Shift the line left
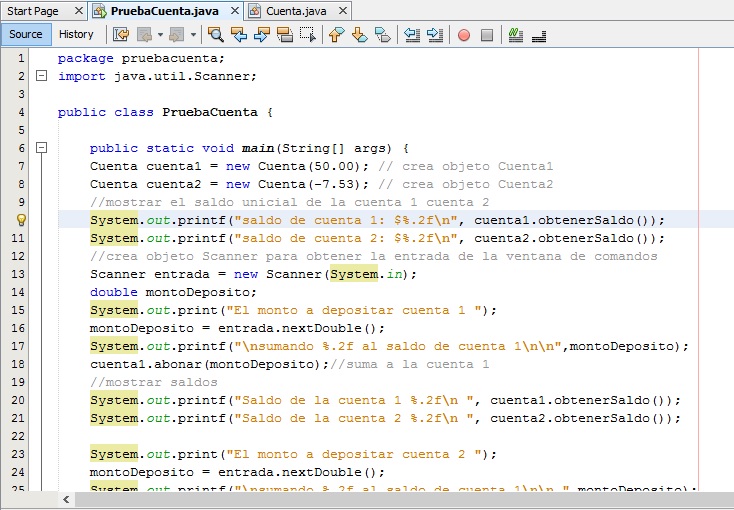 tap(412, 34)
